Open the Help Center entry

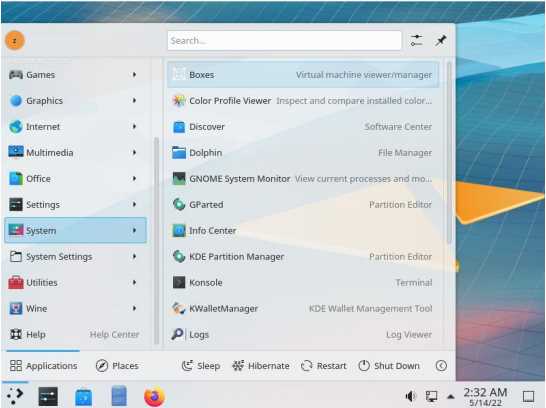click(x=76, y=334)
